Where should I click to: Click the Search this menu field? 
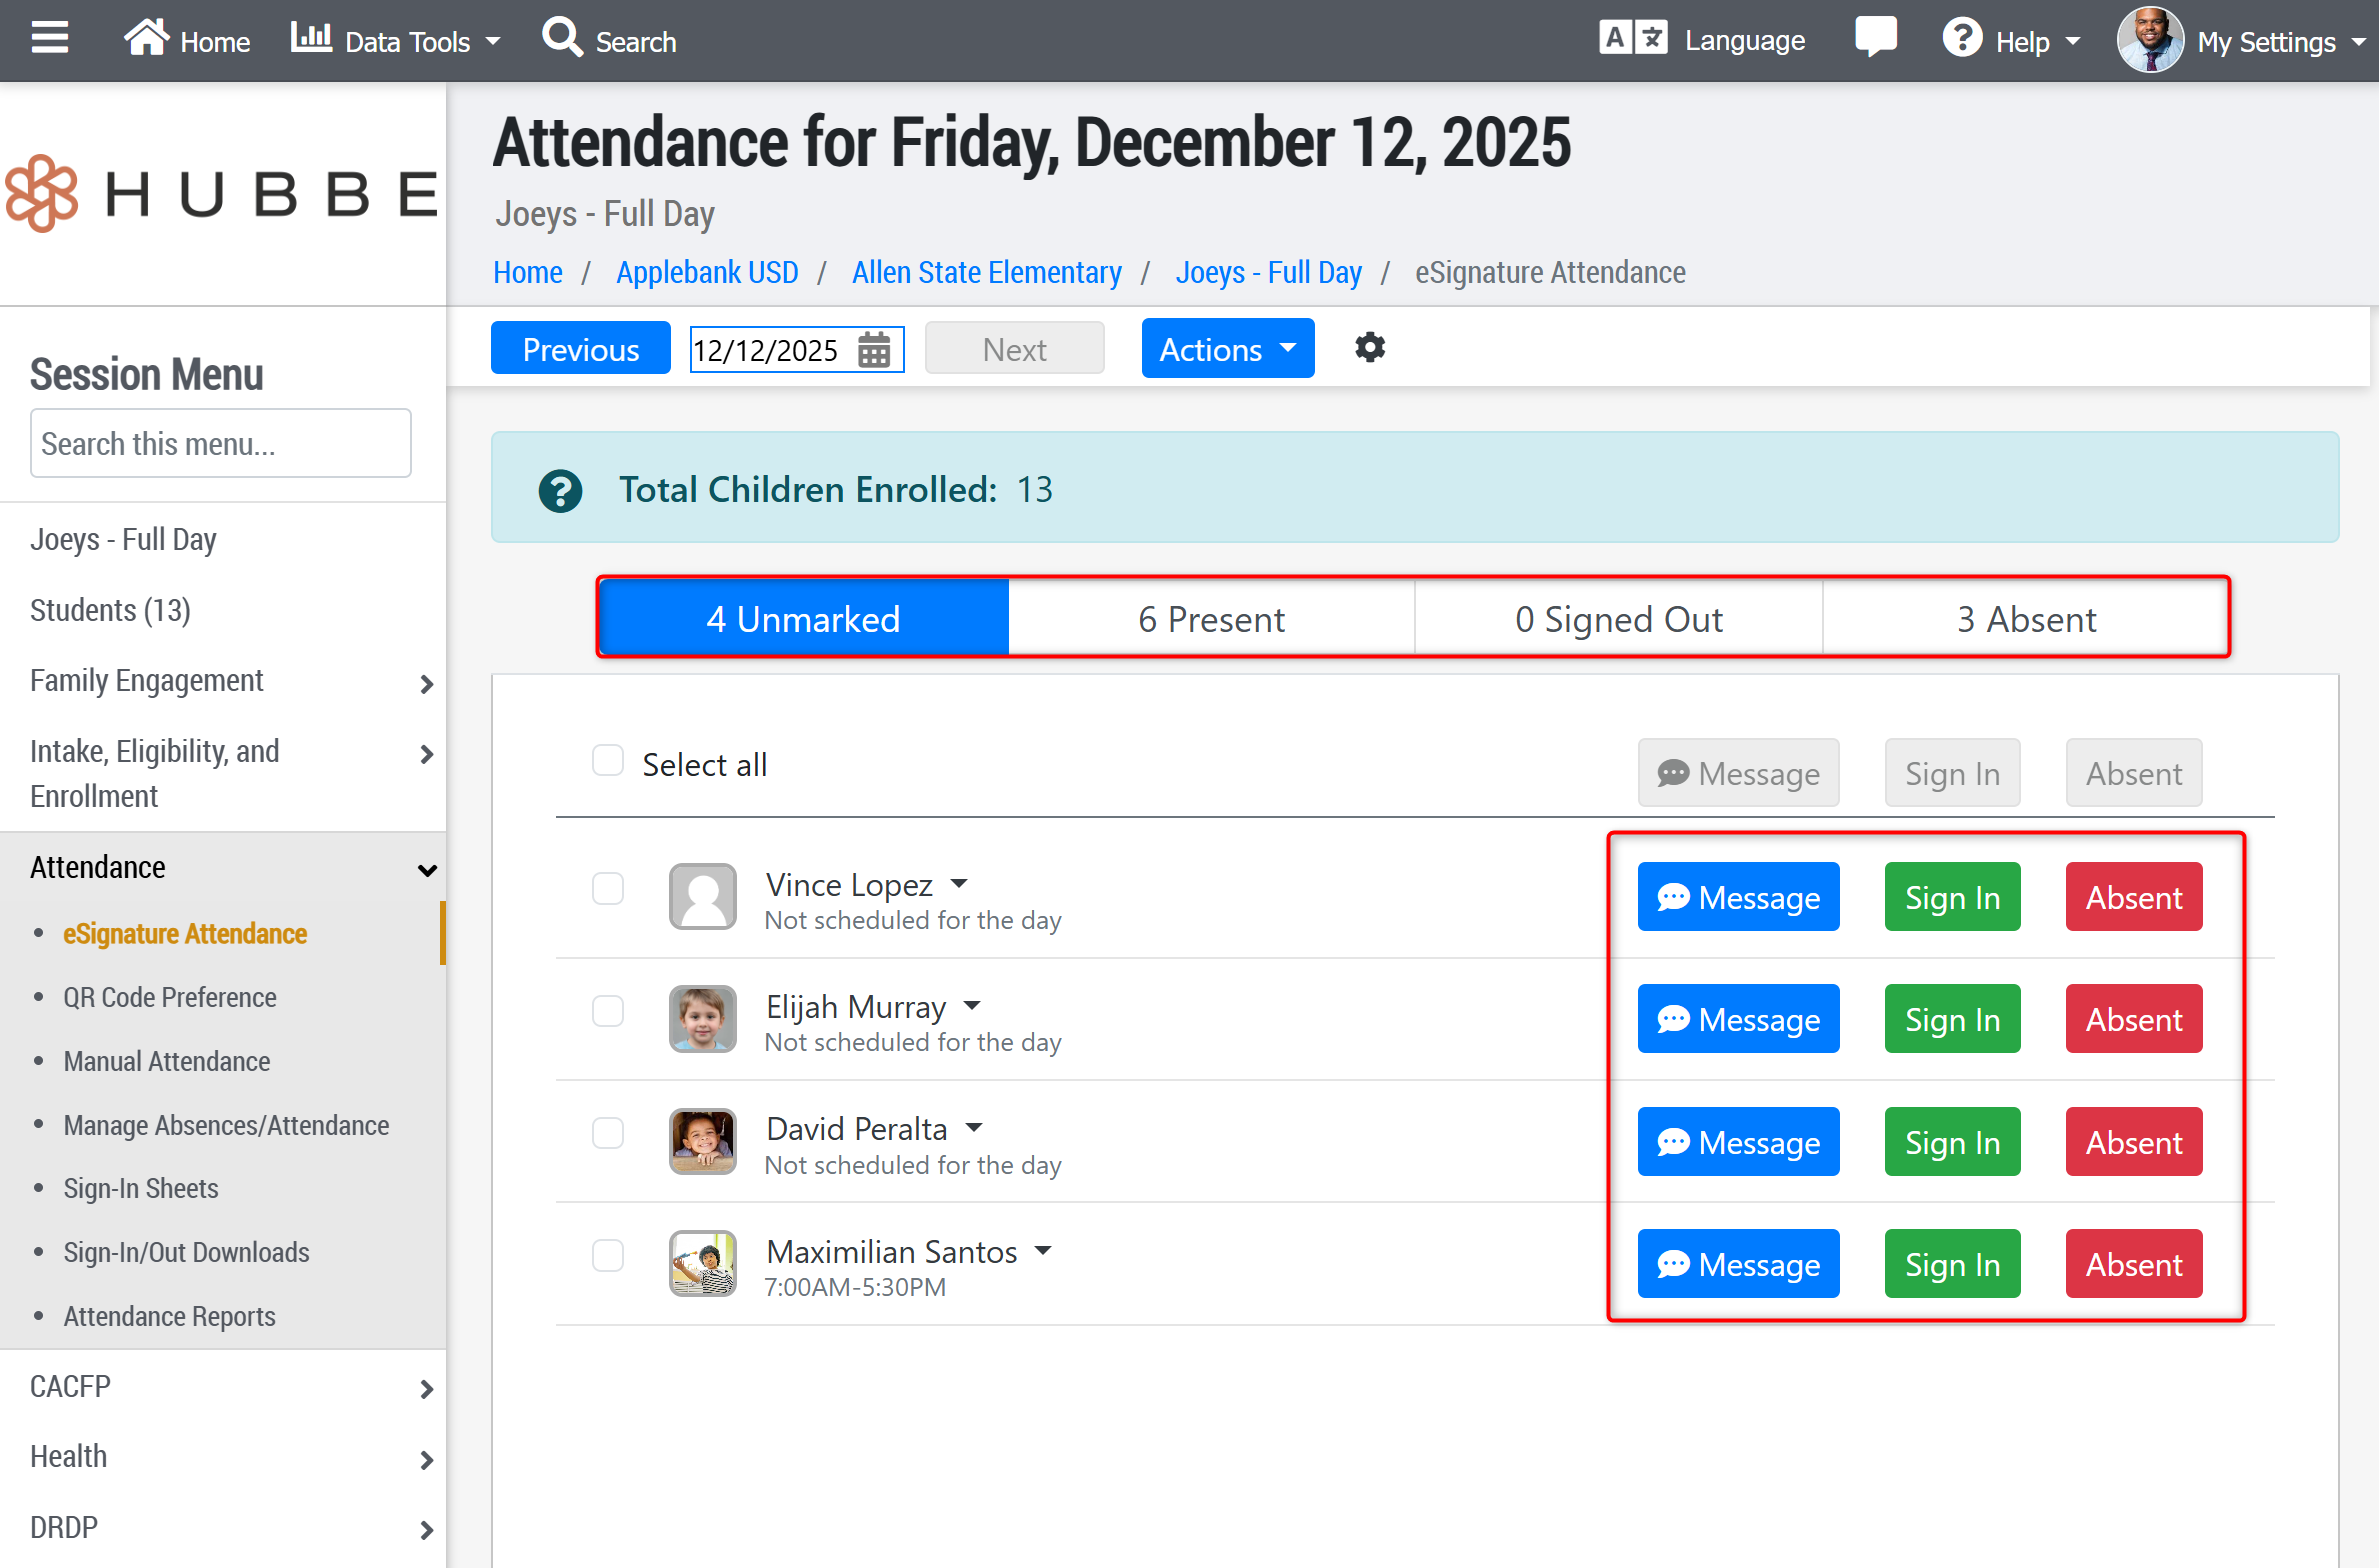pos(220,443)
